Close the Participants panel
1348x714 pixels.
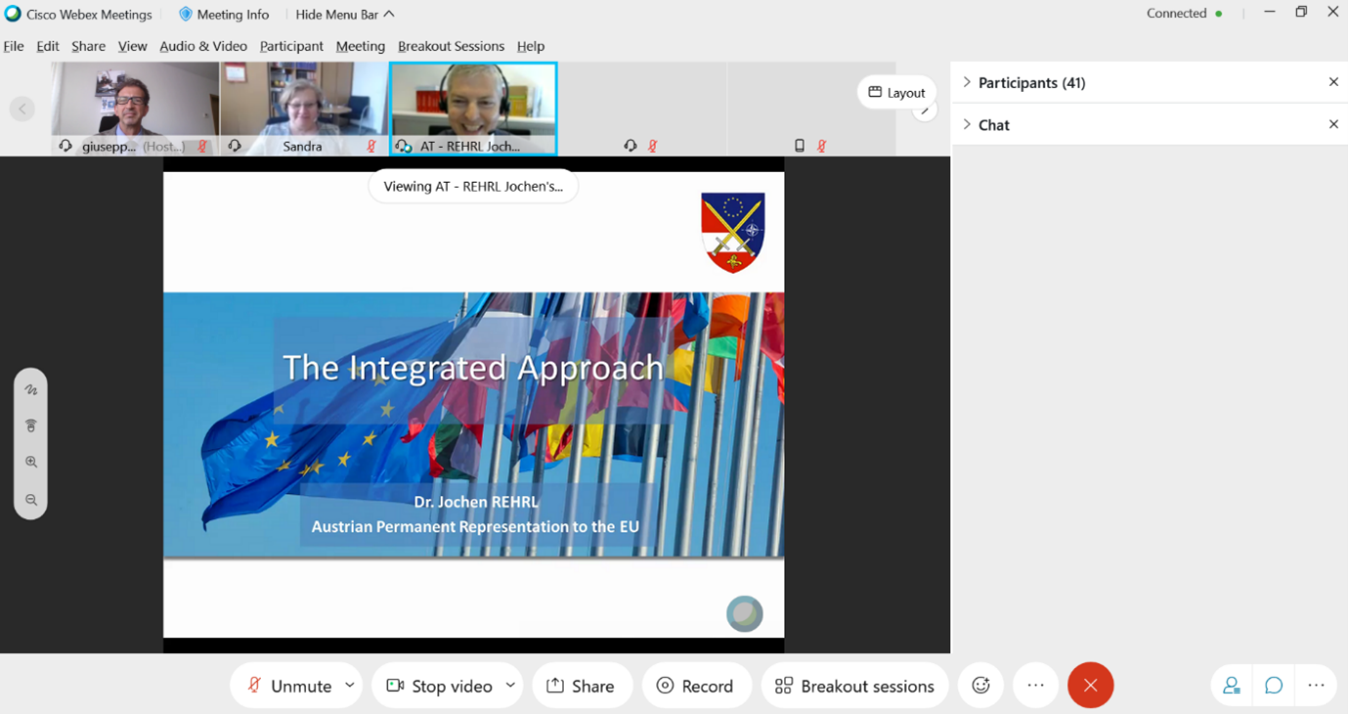pos(1333,82)
